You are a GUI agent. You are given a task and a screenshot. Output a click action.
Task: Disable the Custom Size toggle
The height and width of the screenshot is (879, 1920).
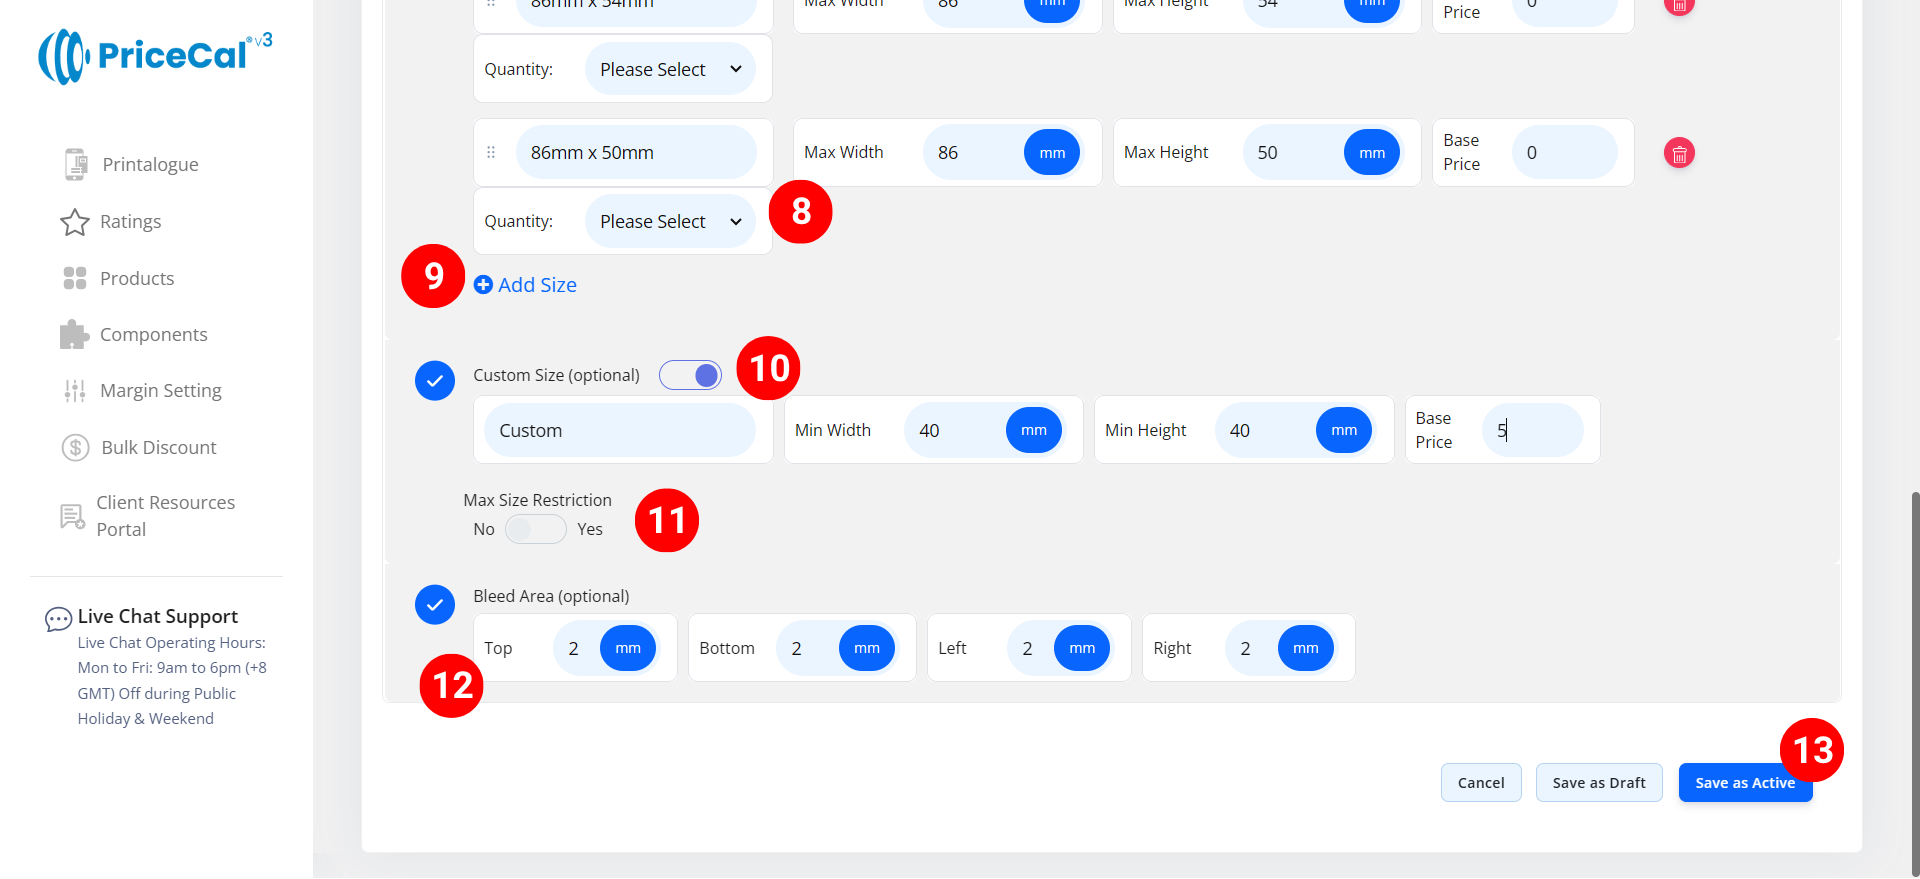point(690,375)
